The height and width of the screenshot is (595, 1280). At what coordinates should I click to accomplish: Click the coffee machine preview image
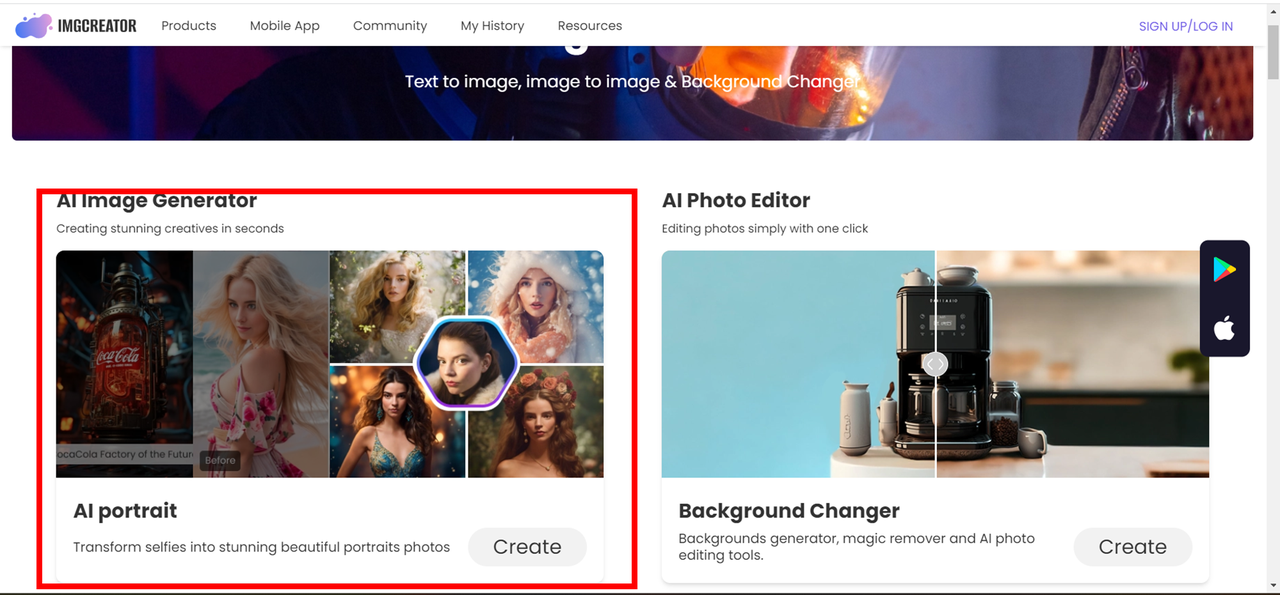(935, 364)
